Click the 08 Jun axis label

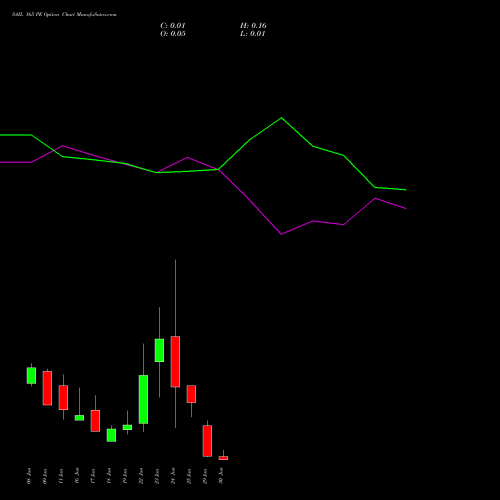tap(29, 476)
